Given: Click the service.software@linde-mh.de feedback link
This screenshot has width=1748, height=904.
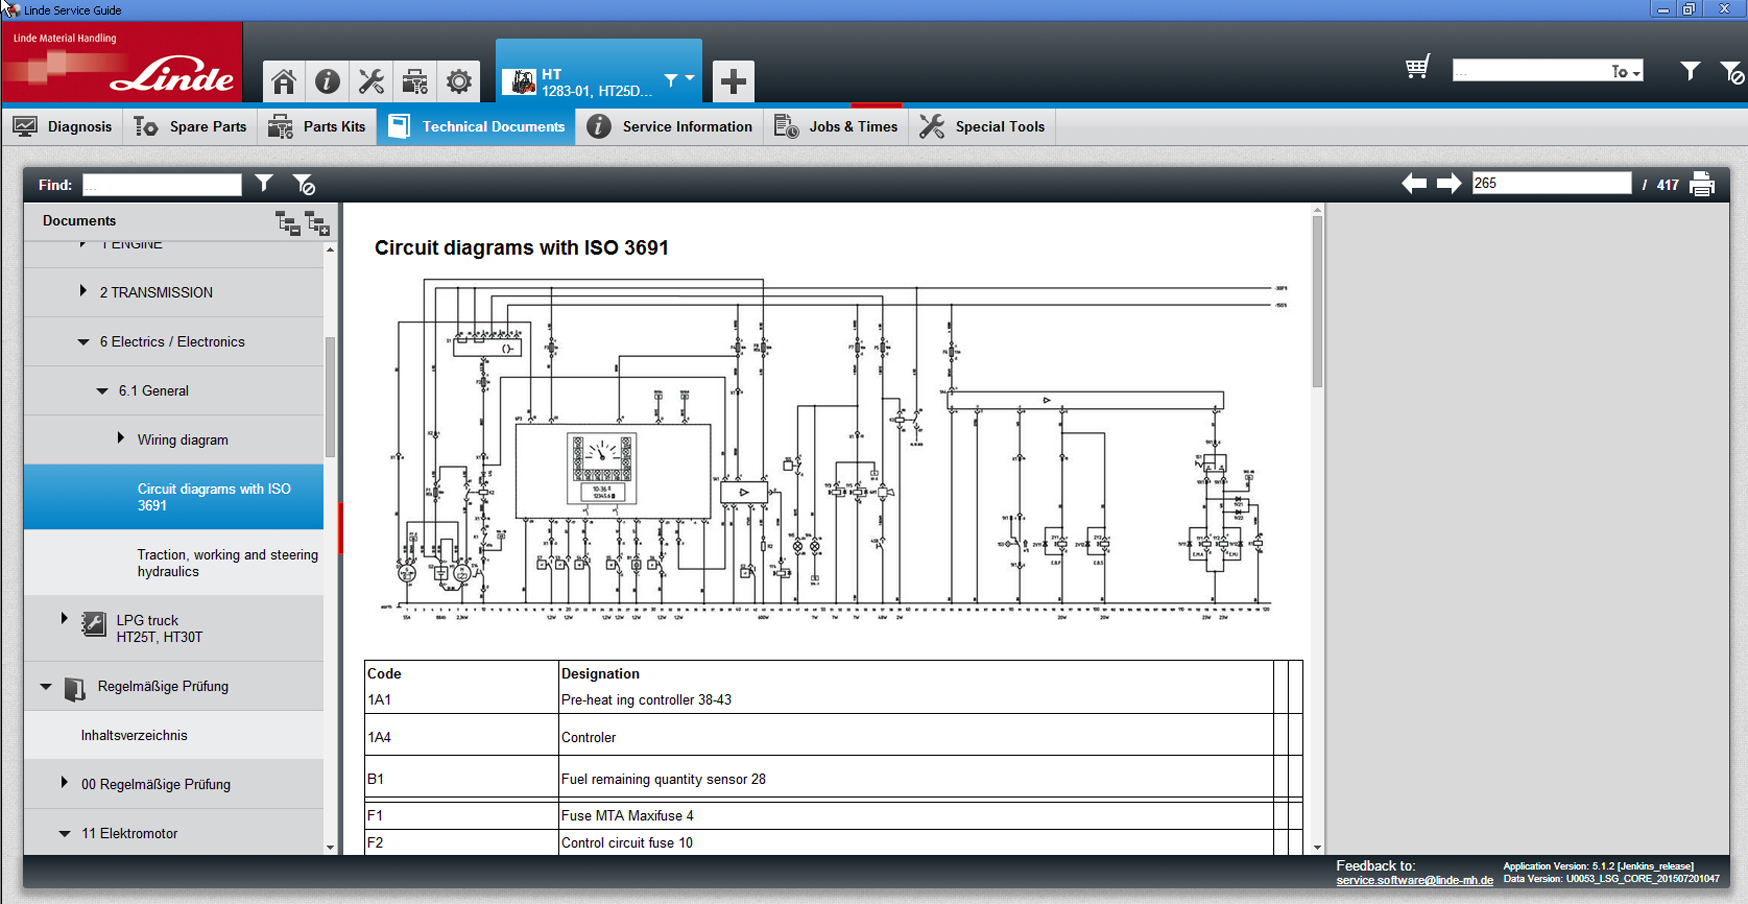Looking at the screenshot, I should [1414, 881].
